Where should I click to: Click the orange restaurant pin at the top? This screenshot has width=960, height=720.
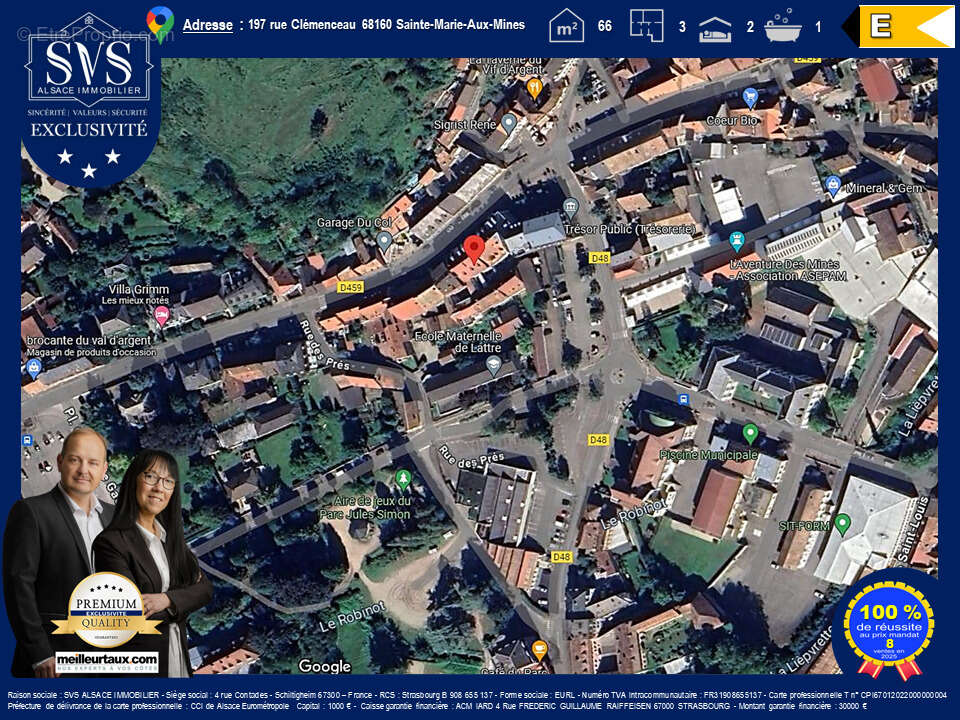pos(535,87)
